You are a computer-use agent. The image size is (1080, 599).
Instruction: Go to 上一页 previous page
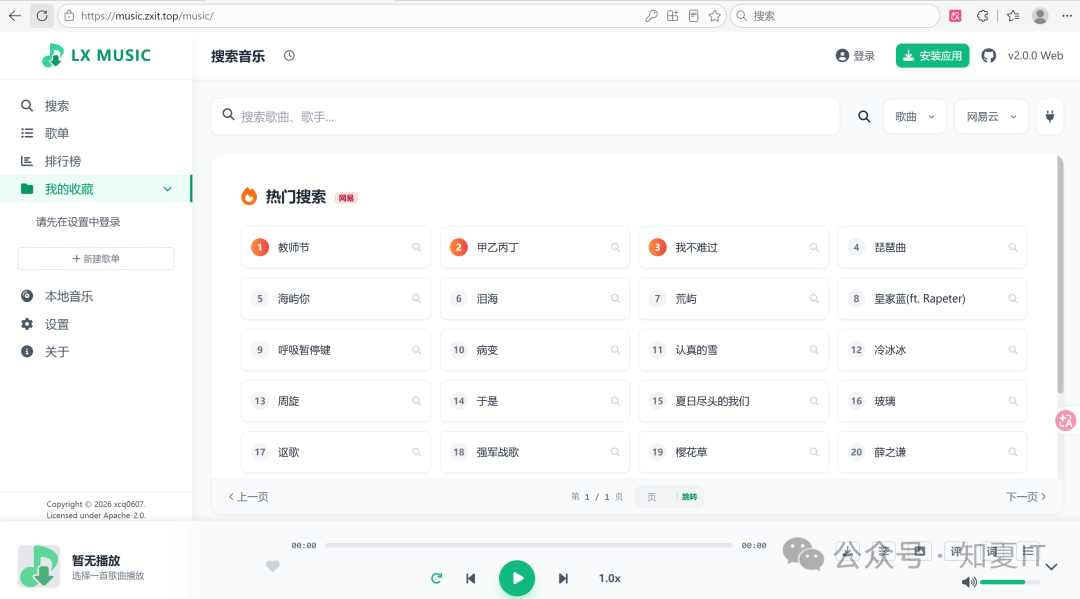click(248, 496)
